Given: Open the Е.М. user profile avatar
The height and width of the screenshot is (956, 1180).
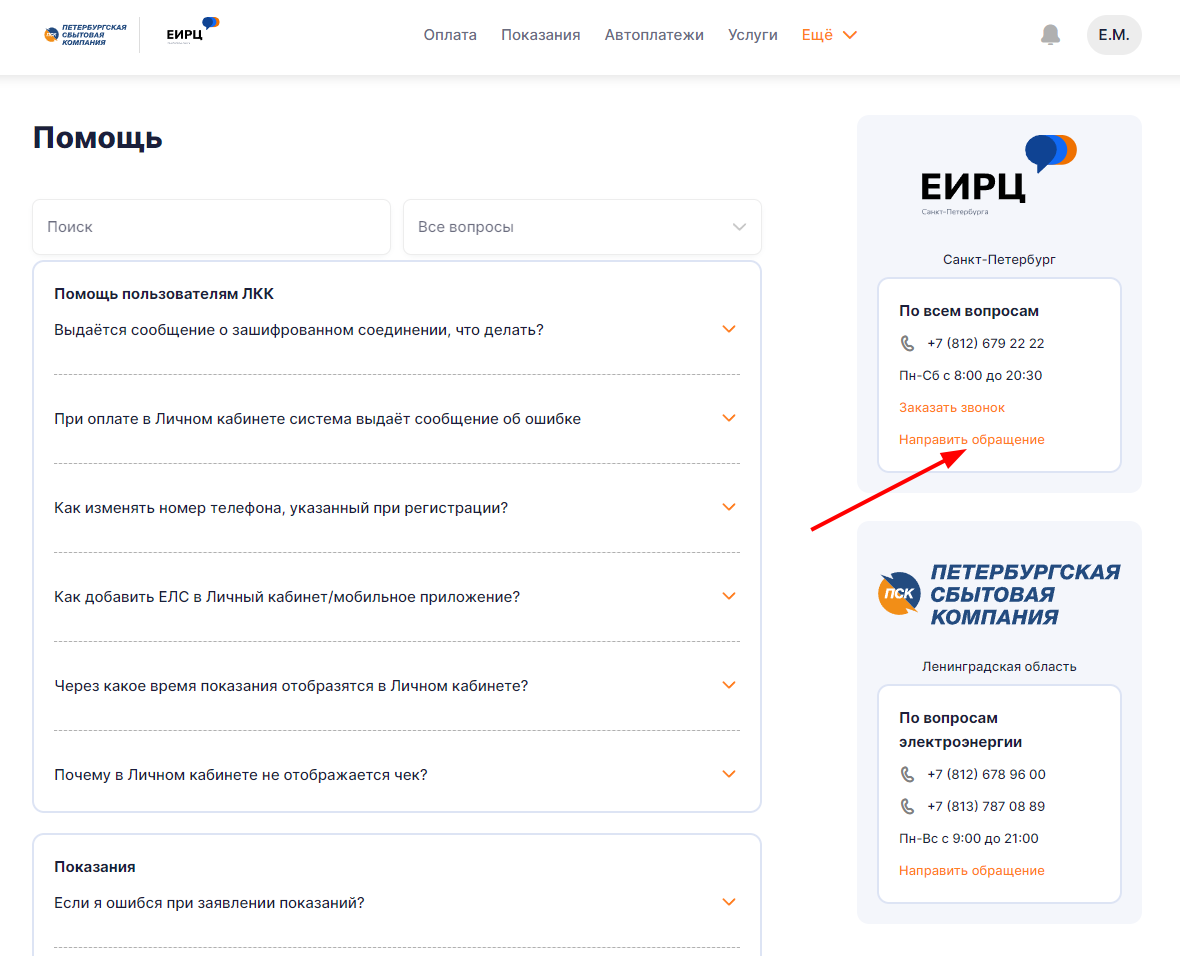Looking at the screenshot, I should pyautogui.click(x=1113, y=35).
